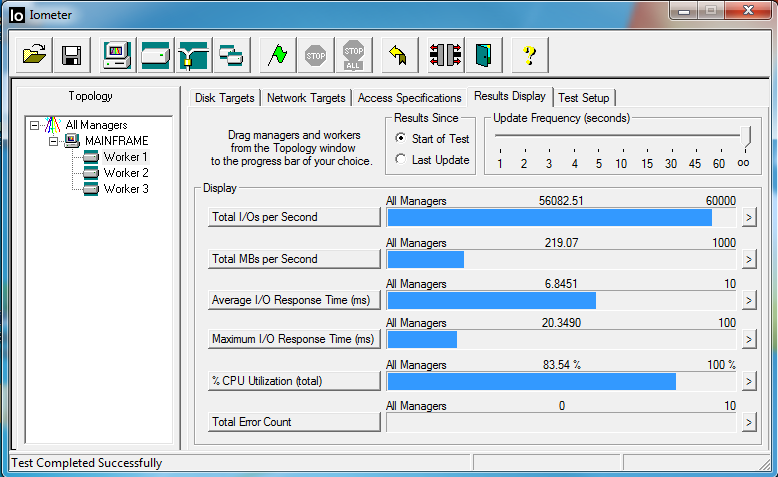Duplicate the selected worker
778x477 pixels.
[x=231, y=55]
